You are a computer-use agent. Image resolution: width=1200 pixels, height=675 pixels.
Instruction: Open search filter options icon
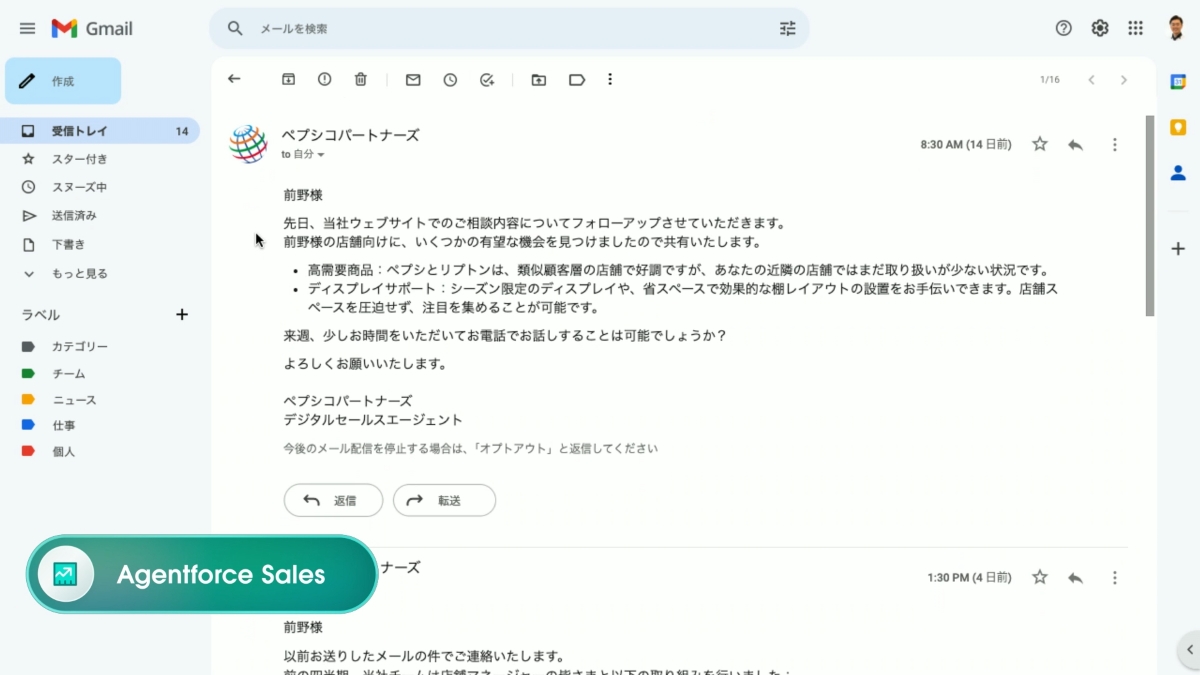788,28
